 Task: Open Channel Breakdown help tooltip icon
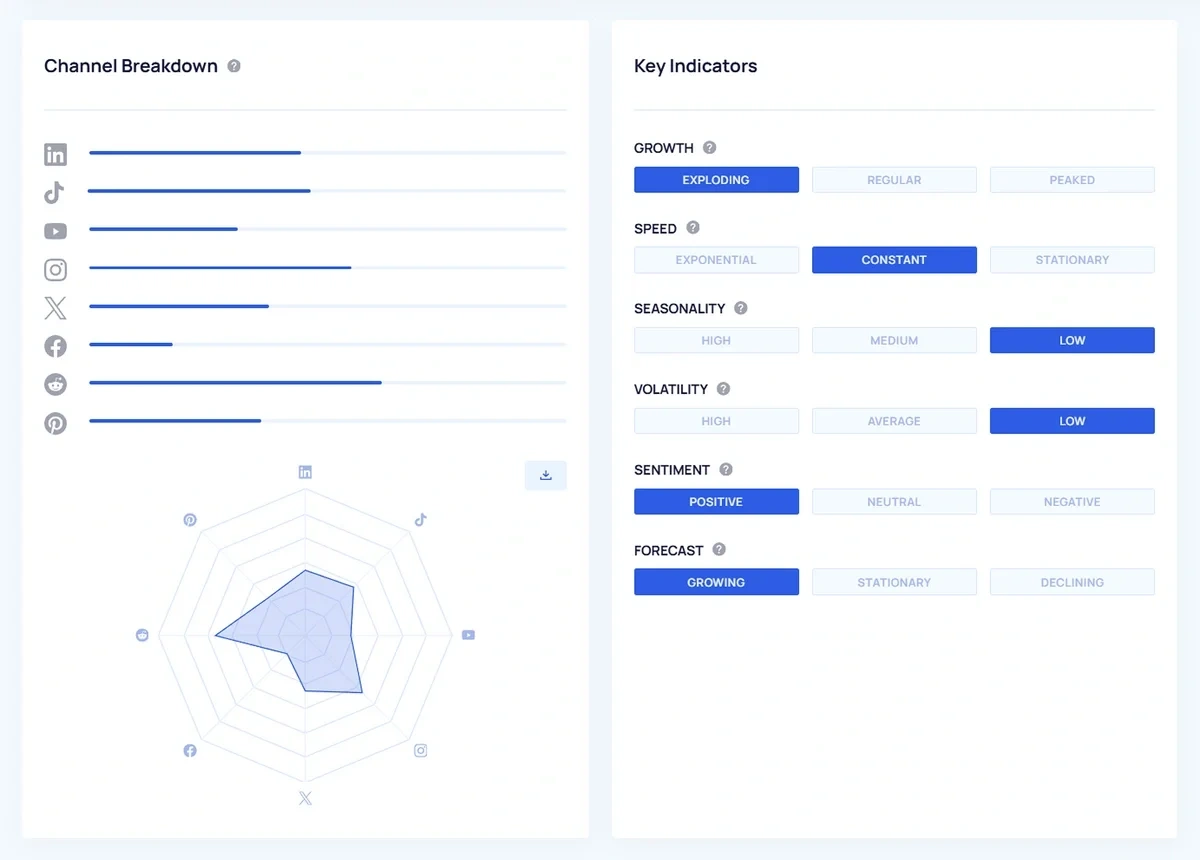point(234,66)
